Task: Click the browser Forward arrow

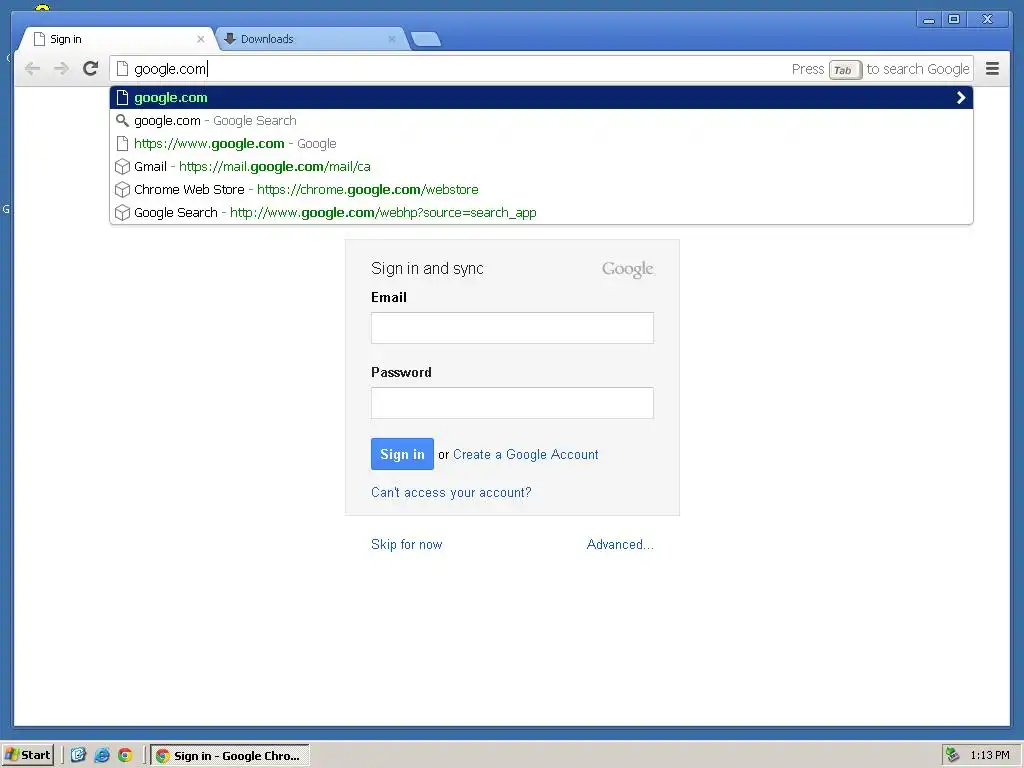Action: pyautogui.click(x=61, y=69)
